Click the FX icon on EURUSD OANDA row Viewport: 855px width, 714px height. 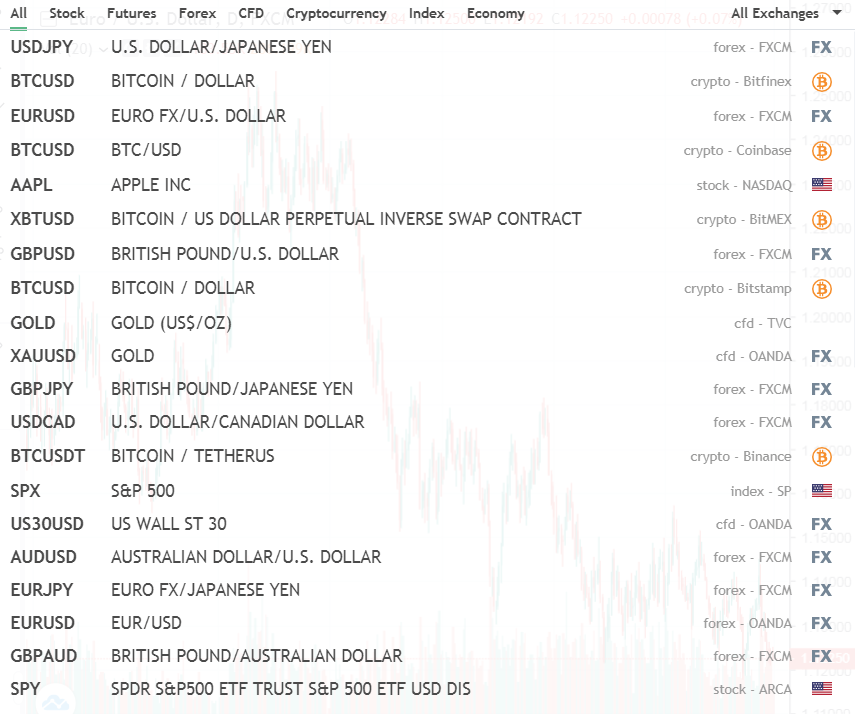[x=821, y=623]
